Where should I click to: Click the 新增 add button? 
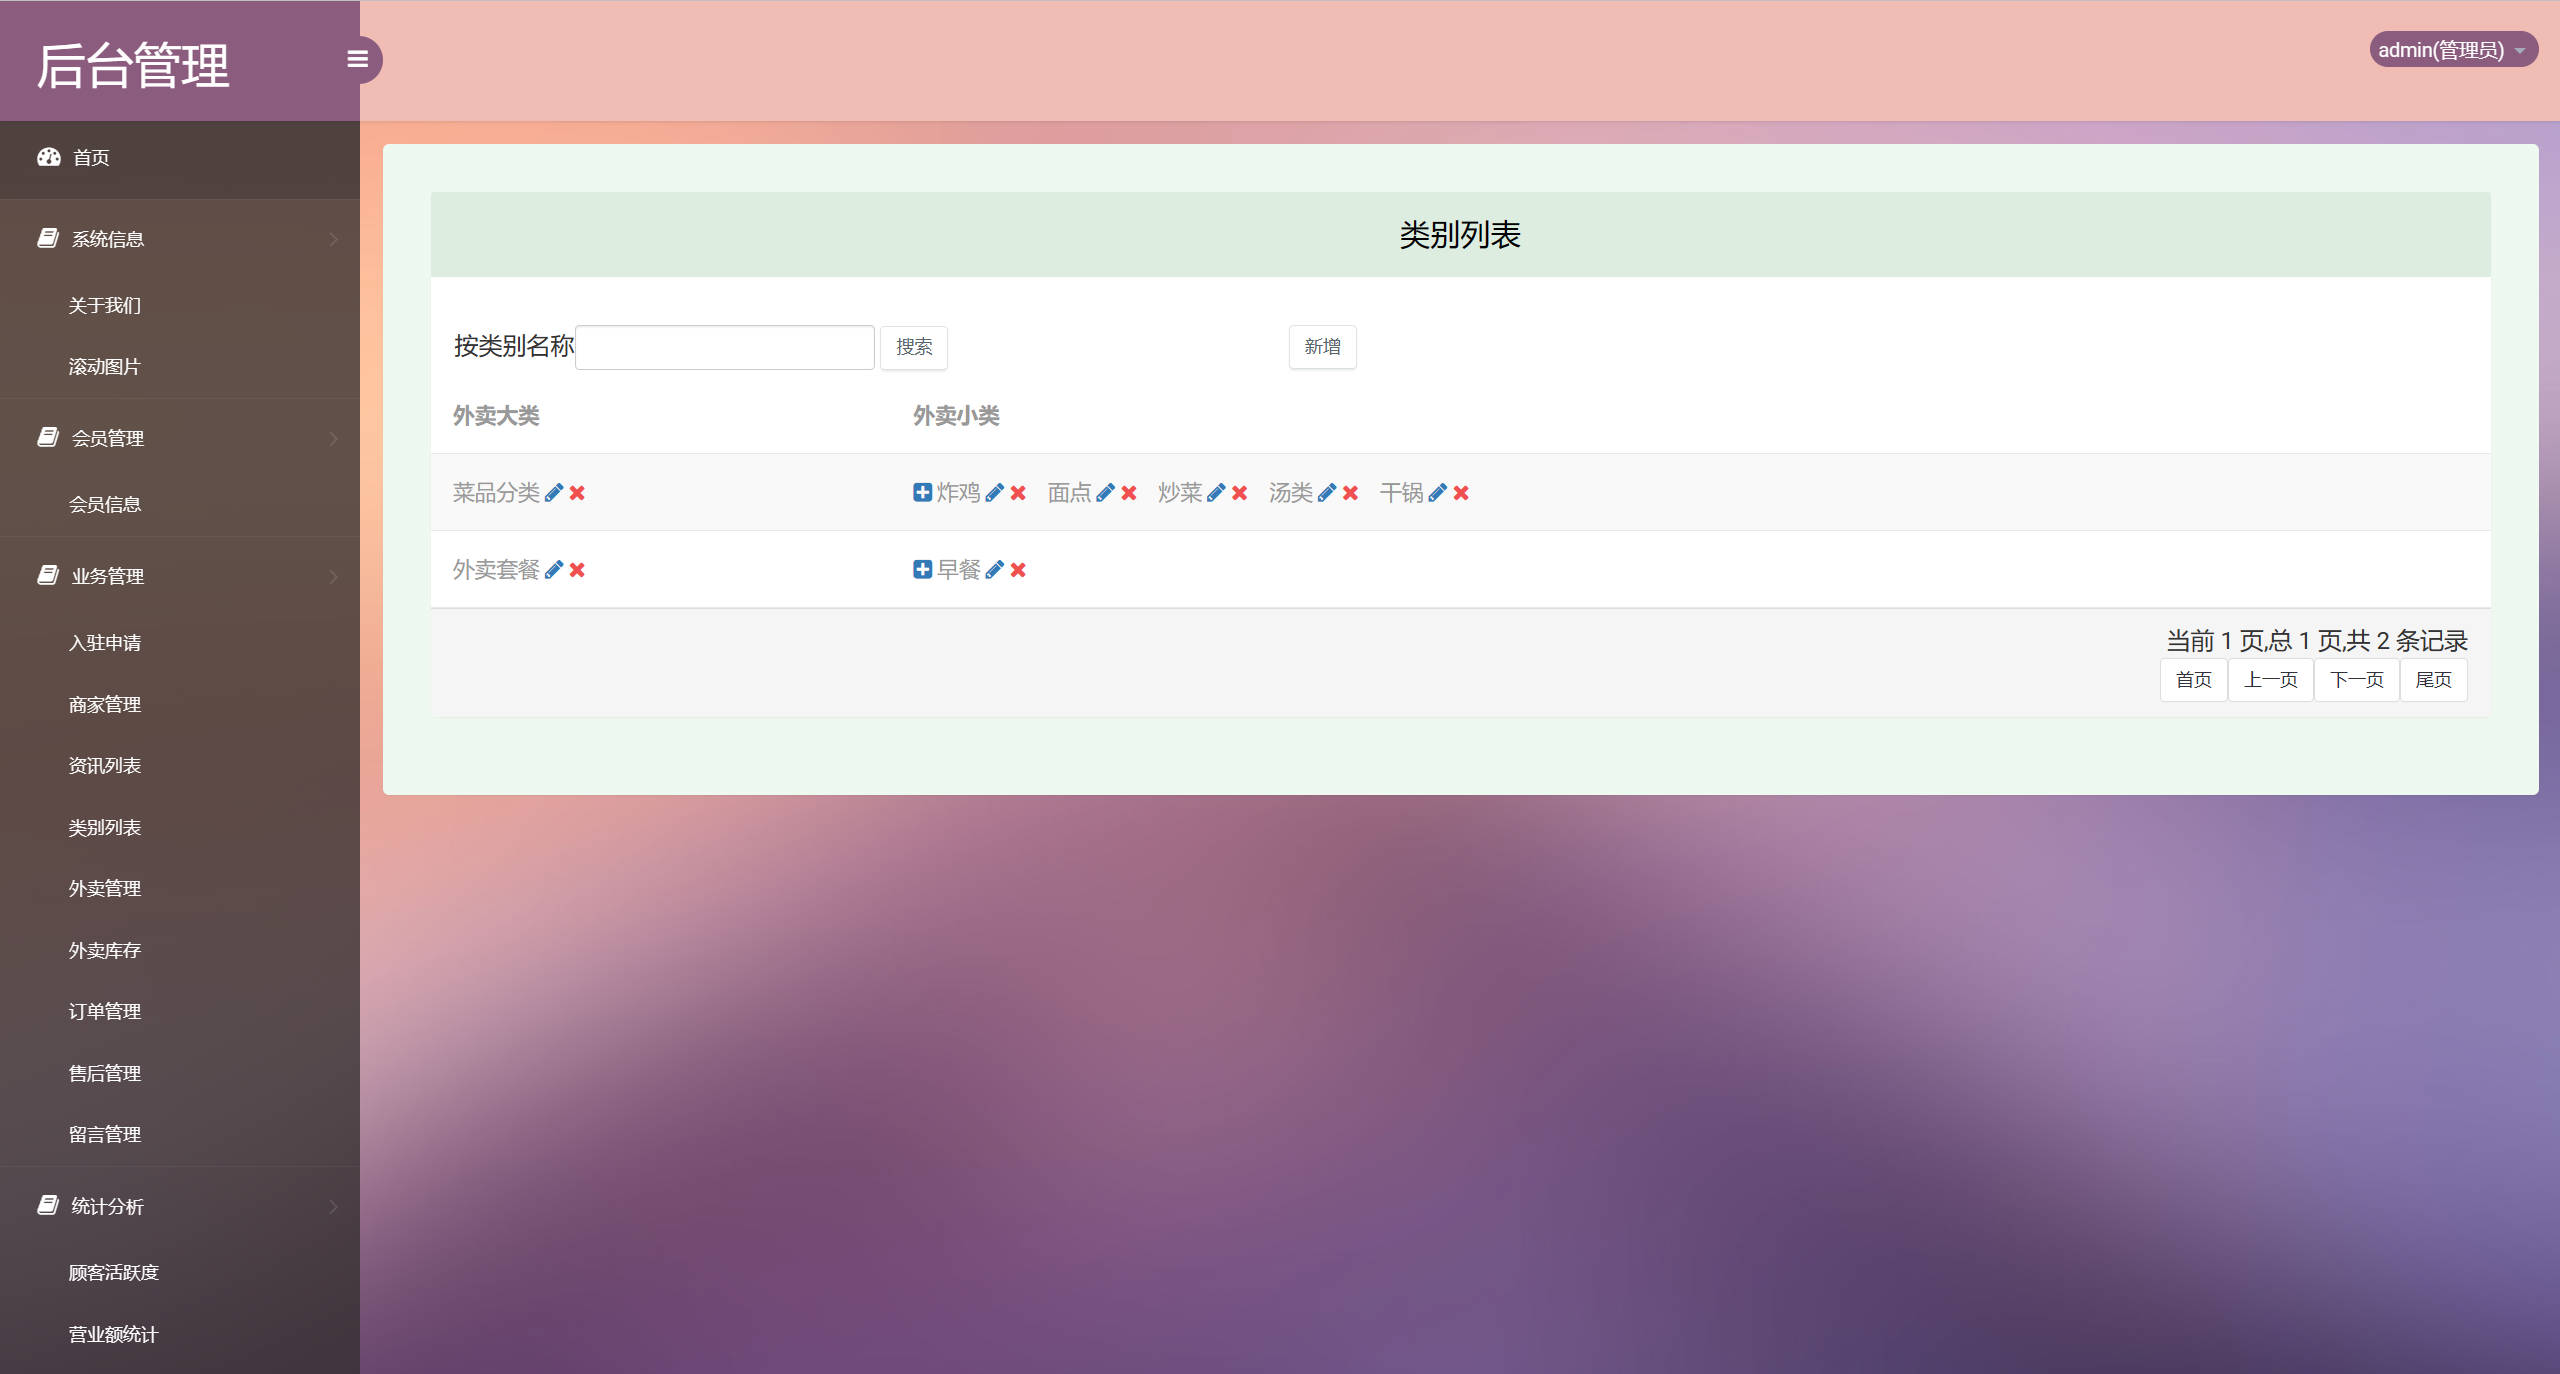tap(1322, 347)
